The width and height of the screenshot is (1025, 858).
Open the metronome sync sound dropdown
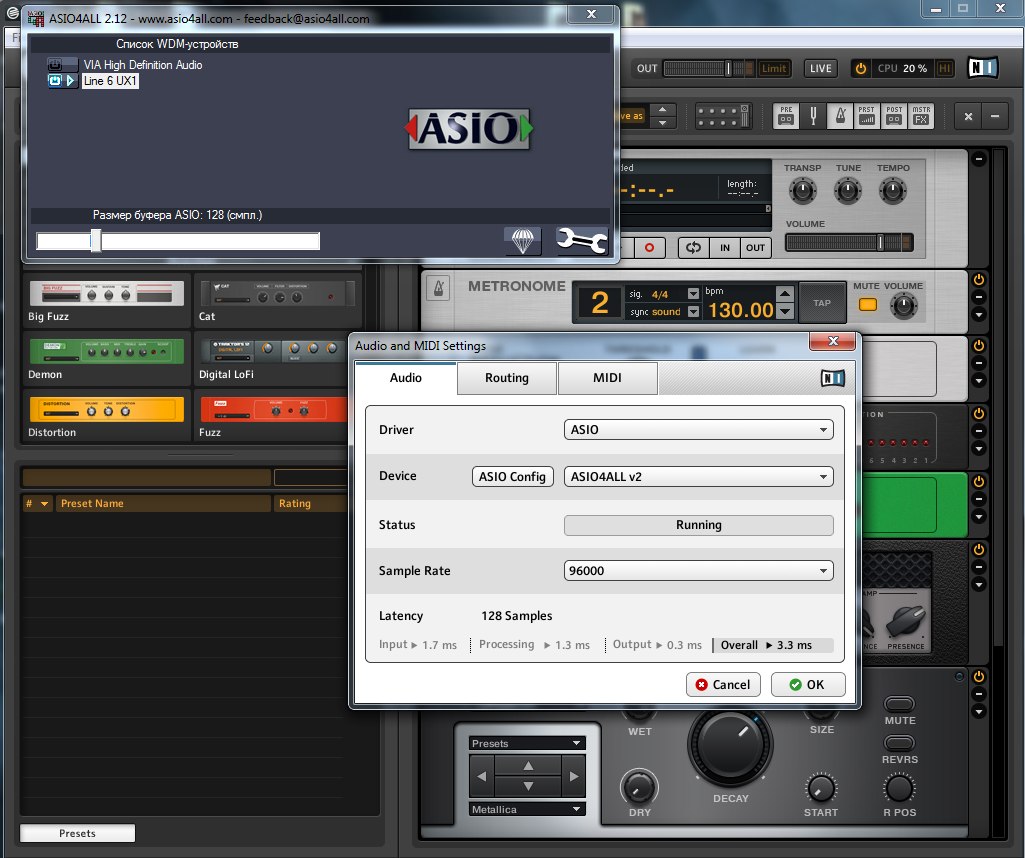click(x=694, y=312)
